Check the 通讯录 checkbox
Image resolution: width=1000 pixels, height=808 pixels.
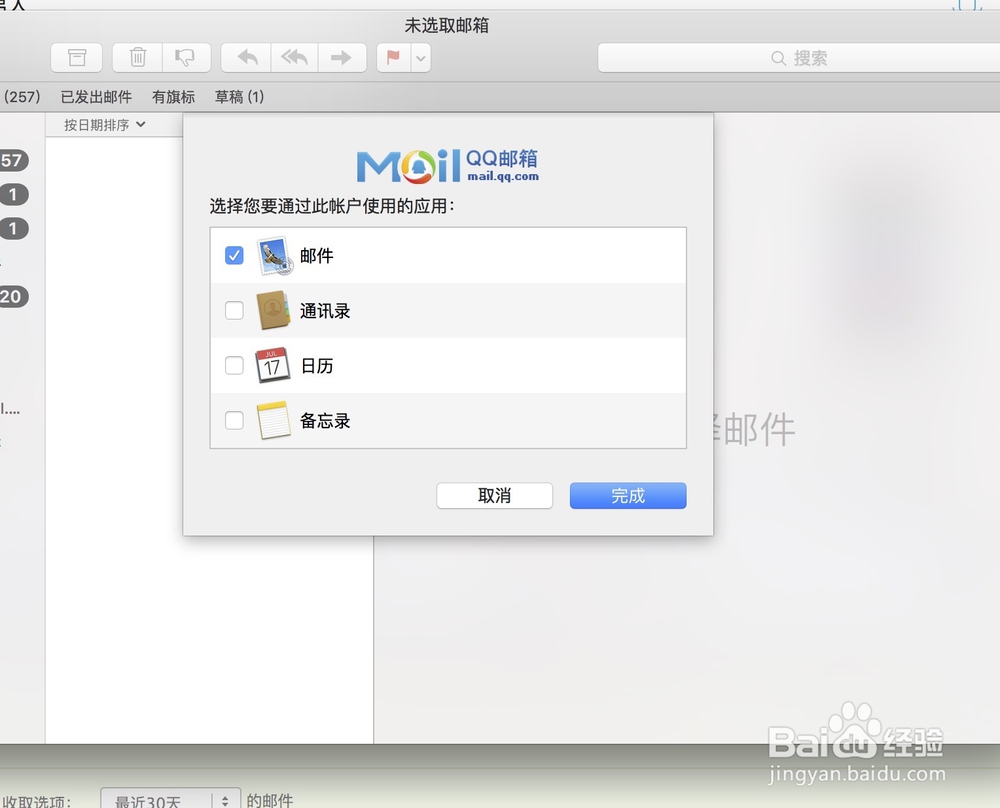(x=234, y=311)
